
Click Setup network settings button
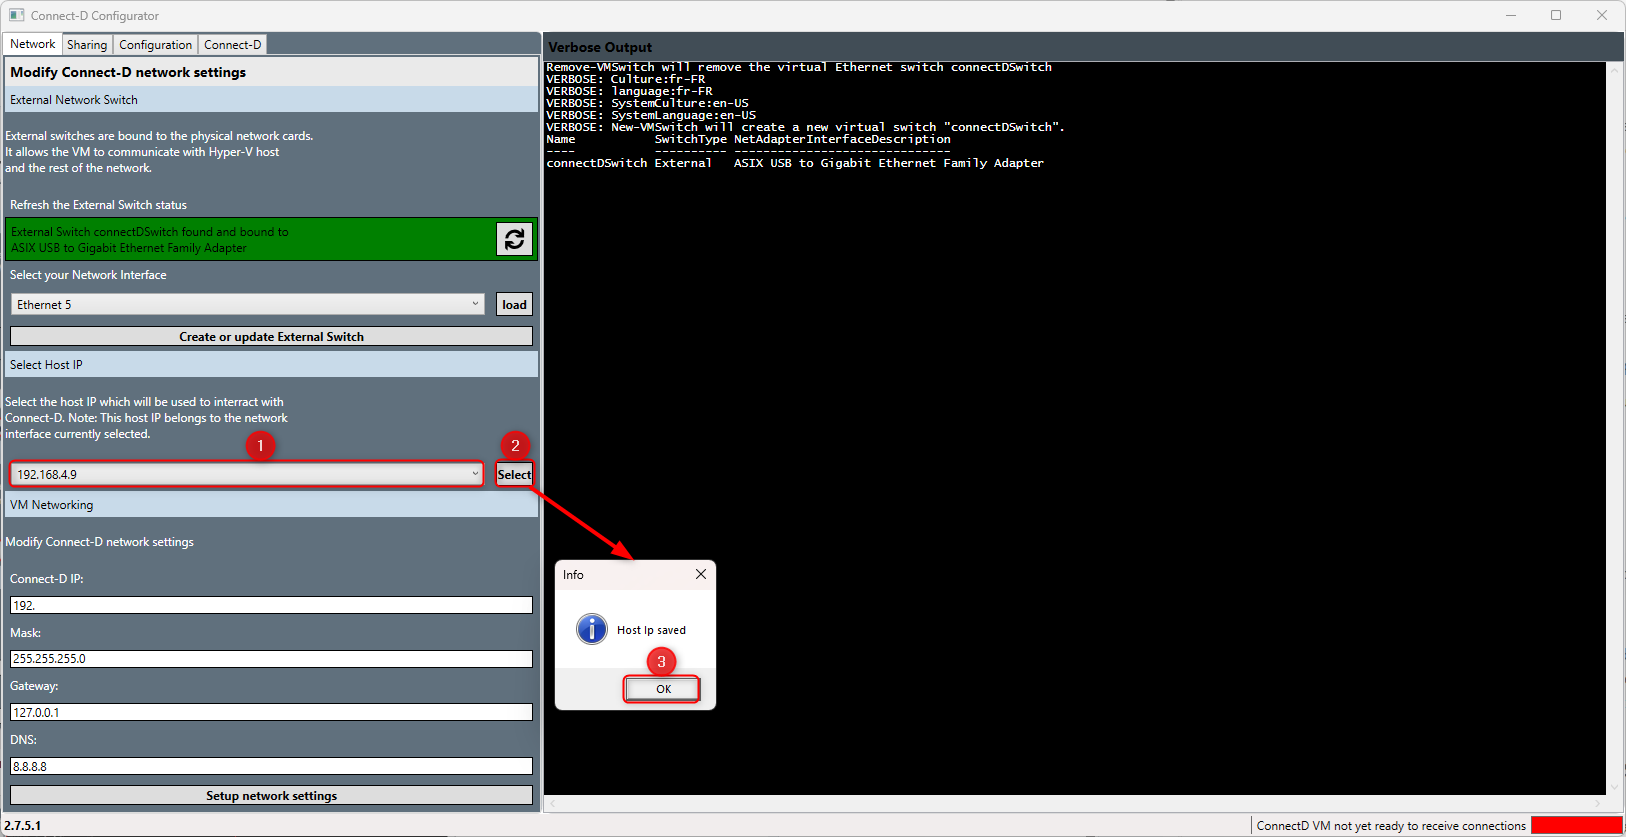(271, 795)
